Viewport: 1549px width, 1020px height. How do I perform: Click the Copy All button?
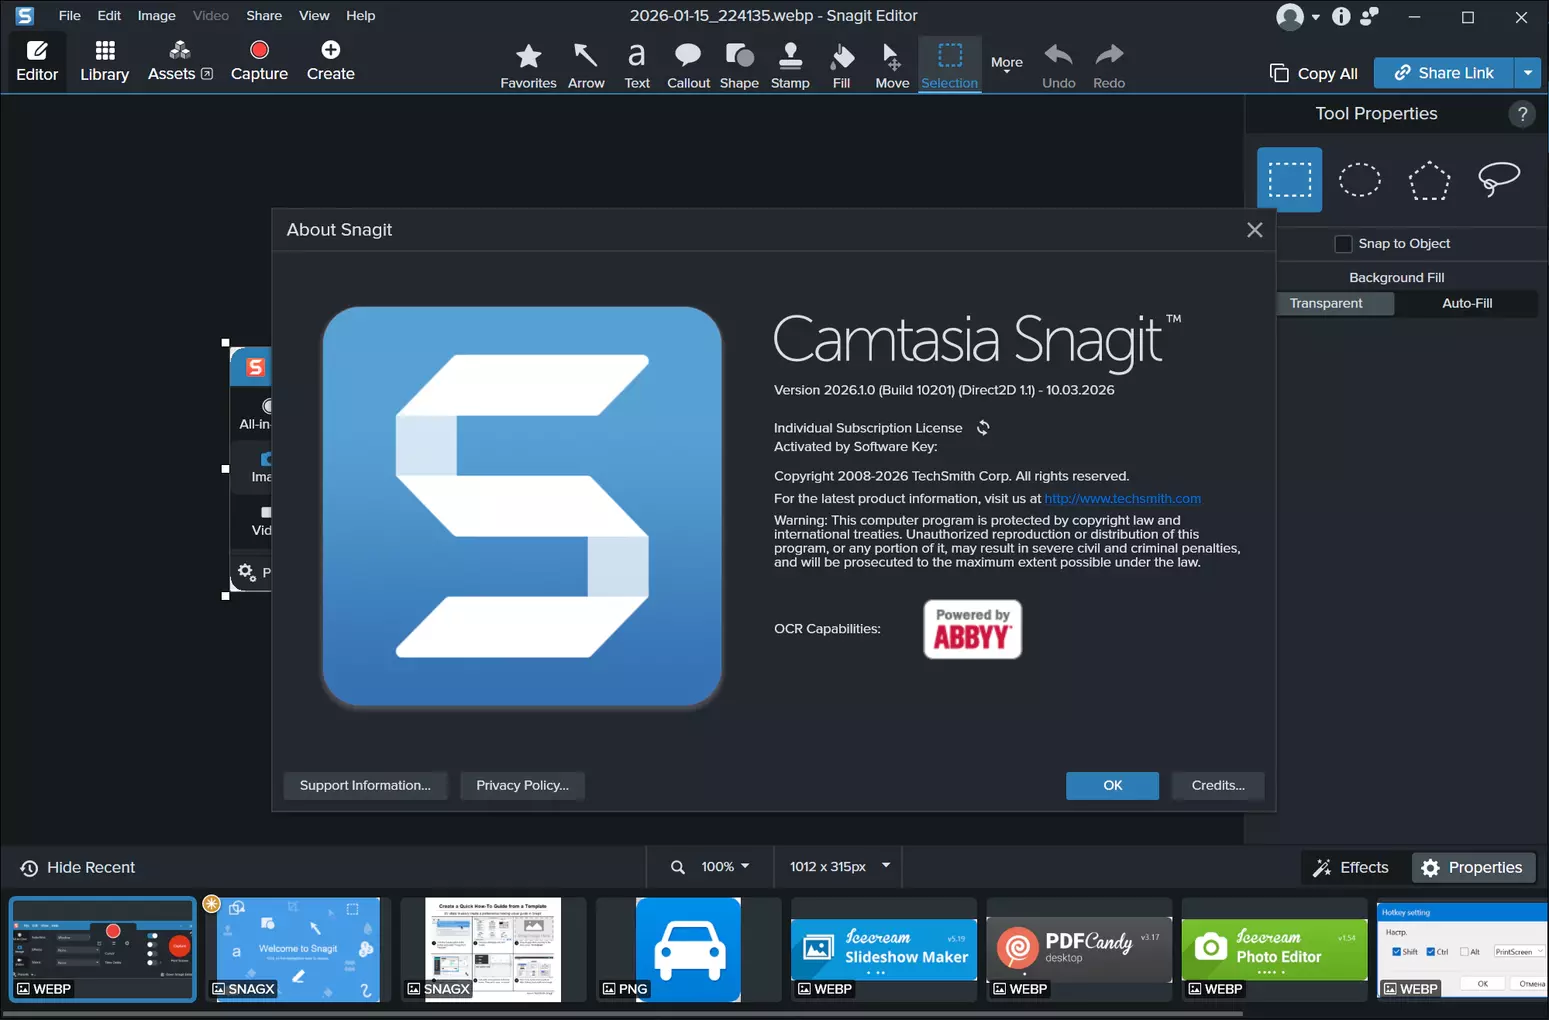pyautogui.click(x=1314, y=73)
